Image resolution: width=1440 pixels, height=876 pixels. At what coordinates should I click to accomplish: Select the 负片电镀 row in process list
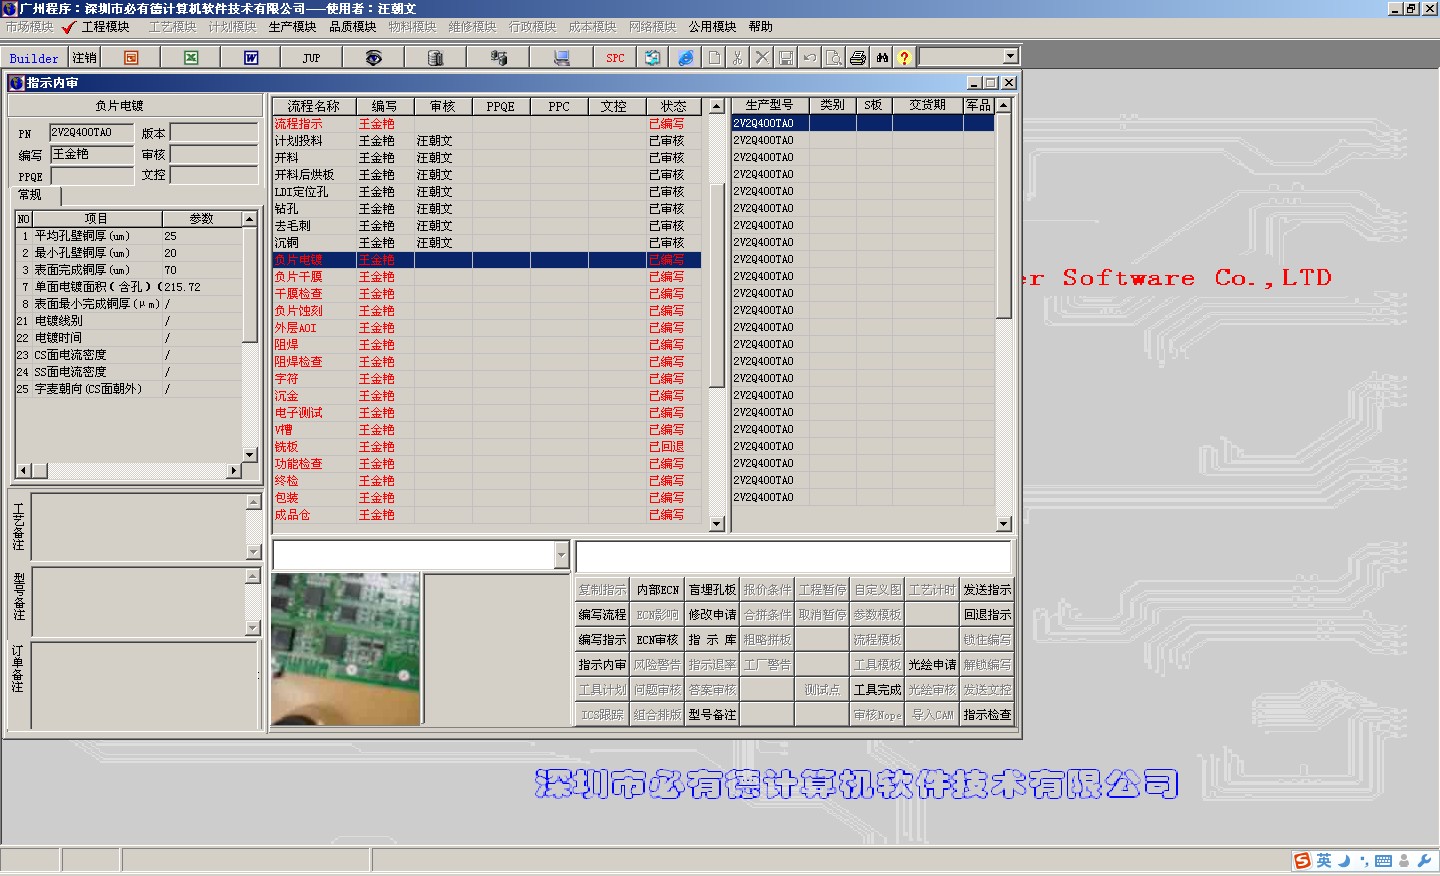[x=487, y=260]
